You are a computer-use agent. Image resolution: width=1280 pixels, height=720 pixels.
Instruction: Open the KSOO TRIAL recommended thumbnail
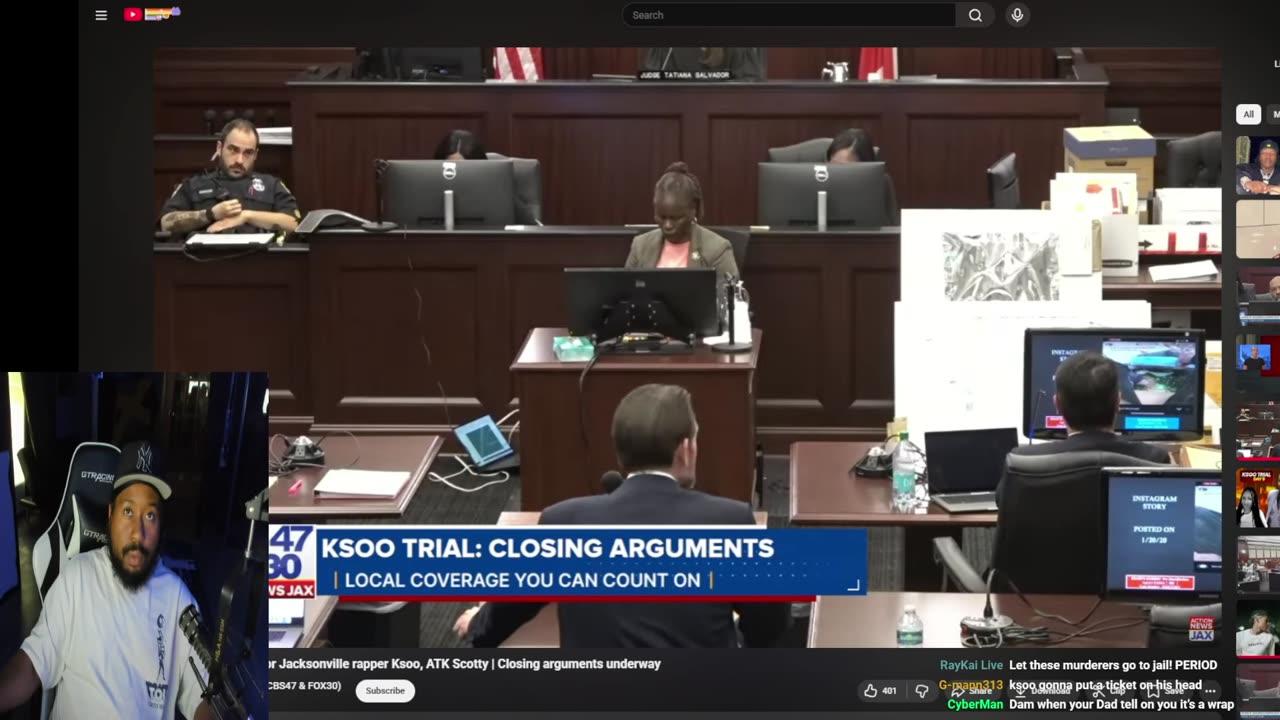pos(1258,497)
